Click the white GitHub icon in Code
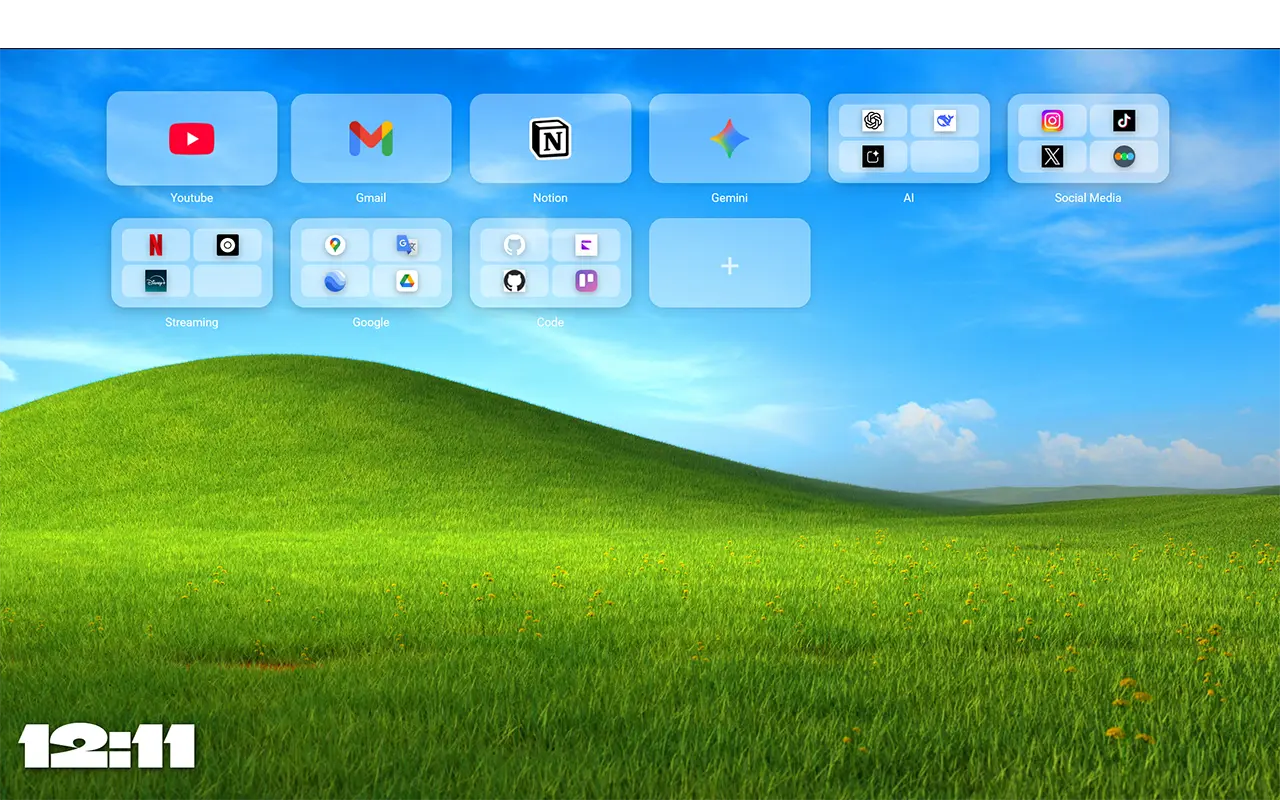Screen dimensions: 1280x800 coord(514,245)
